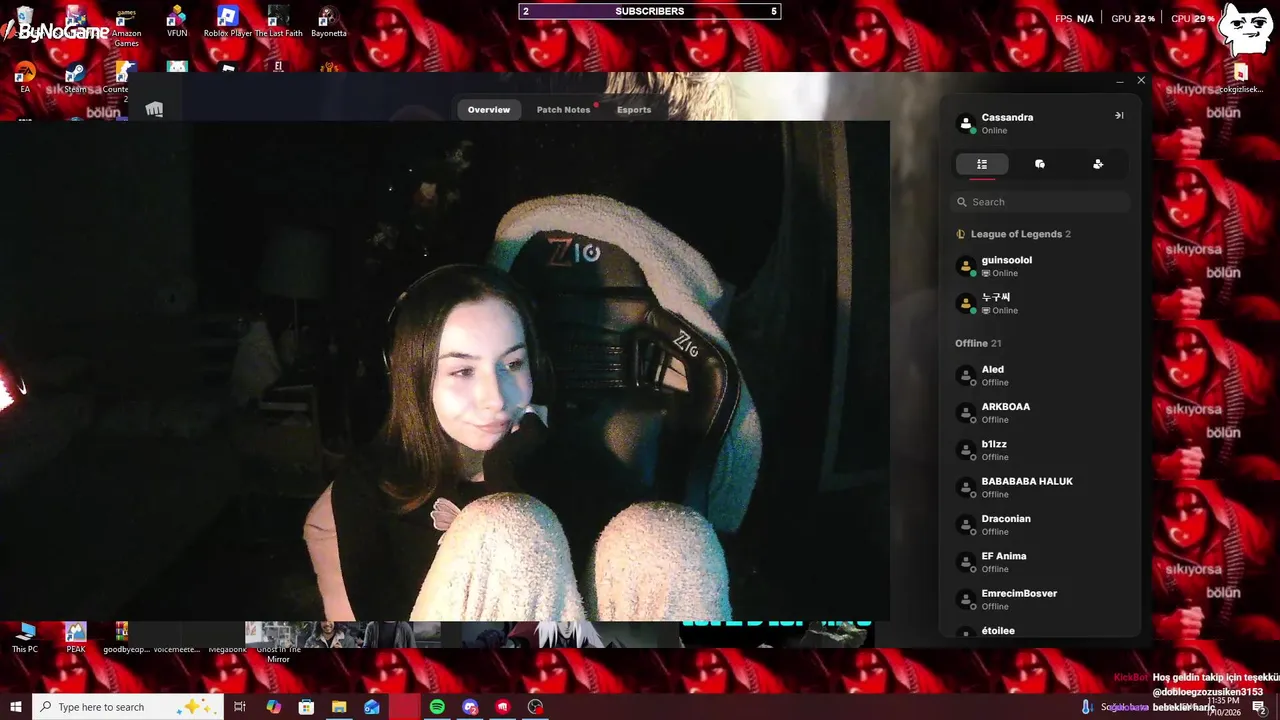Select friend guinsoolol
This screenshot has height=720, width=1280.
click(x=1040, y=266)
